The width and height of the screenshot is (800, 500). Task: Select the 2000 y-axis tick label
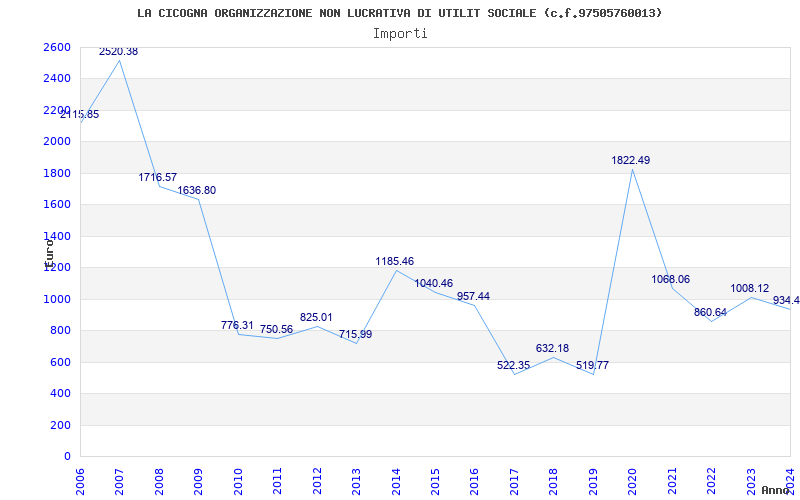[58, 142]
